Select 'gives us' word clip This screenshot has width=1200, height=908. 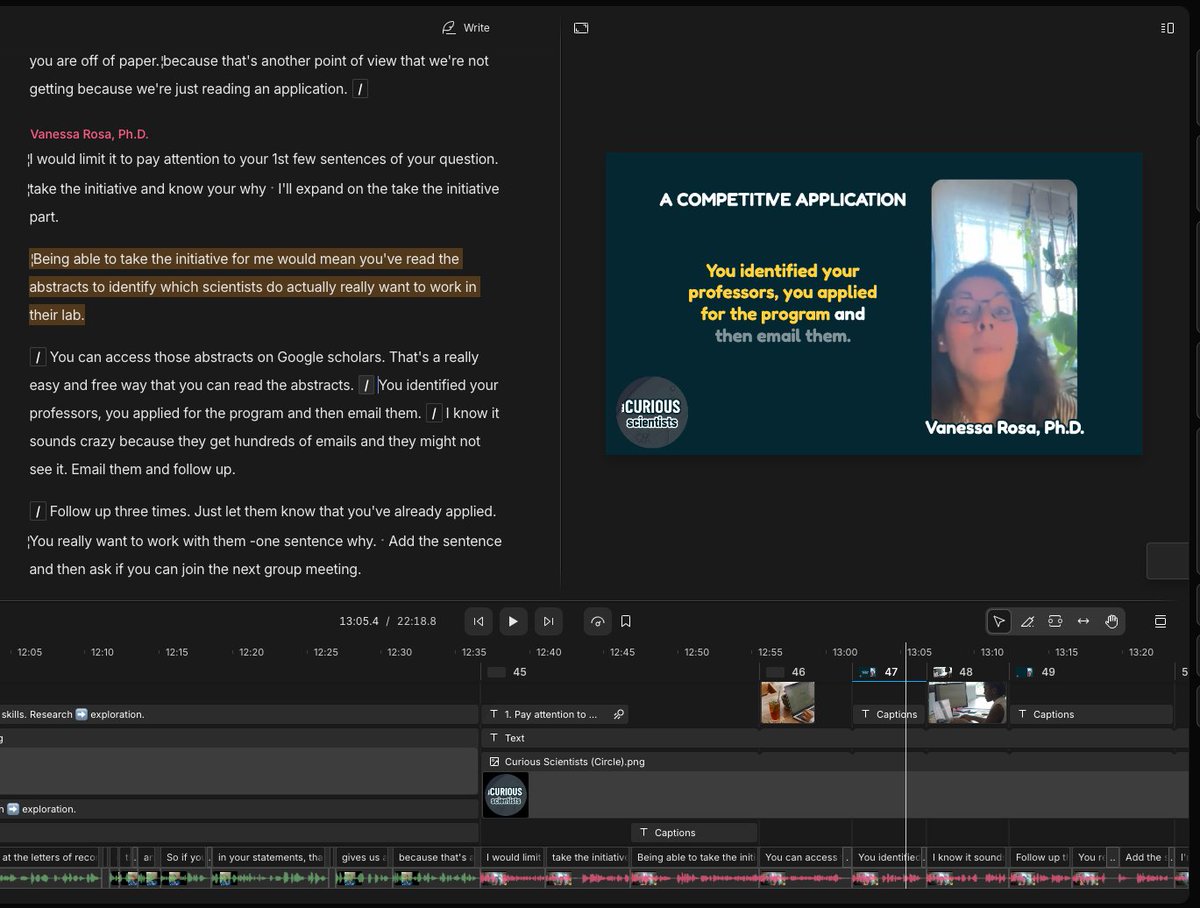pos(362,857)
